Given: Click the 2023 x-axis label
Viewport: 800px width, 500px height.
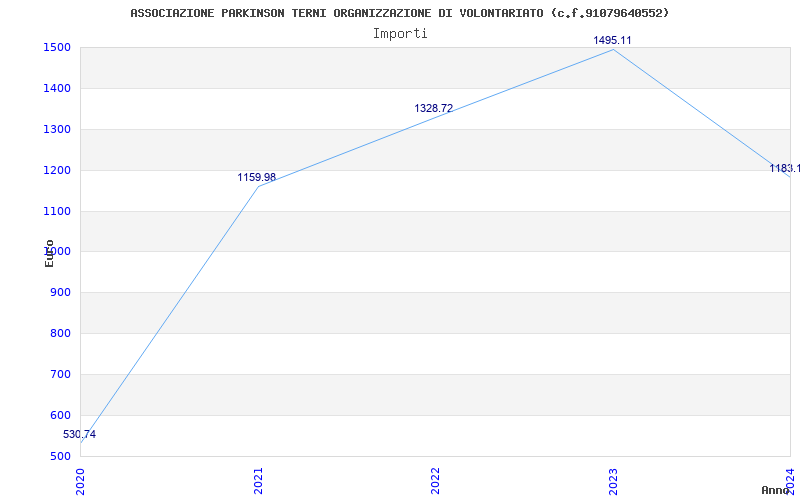Looking at the screenshot, I should [x=613, y=482].
